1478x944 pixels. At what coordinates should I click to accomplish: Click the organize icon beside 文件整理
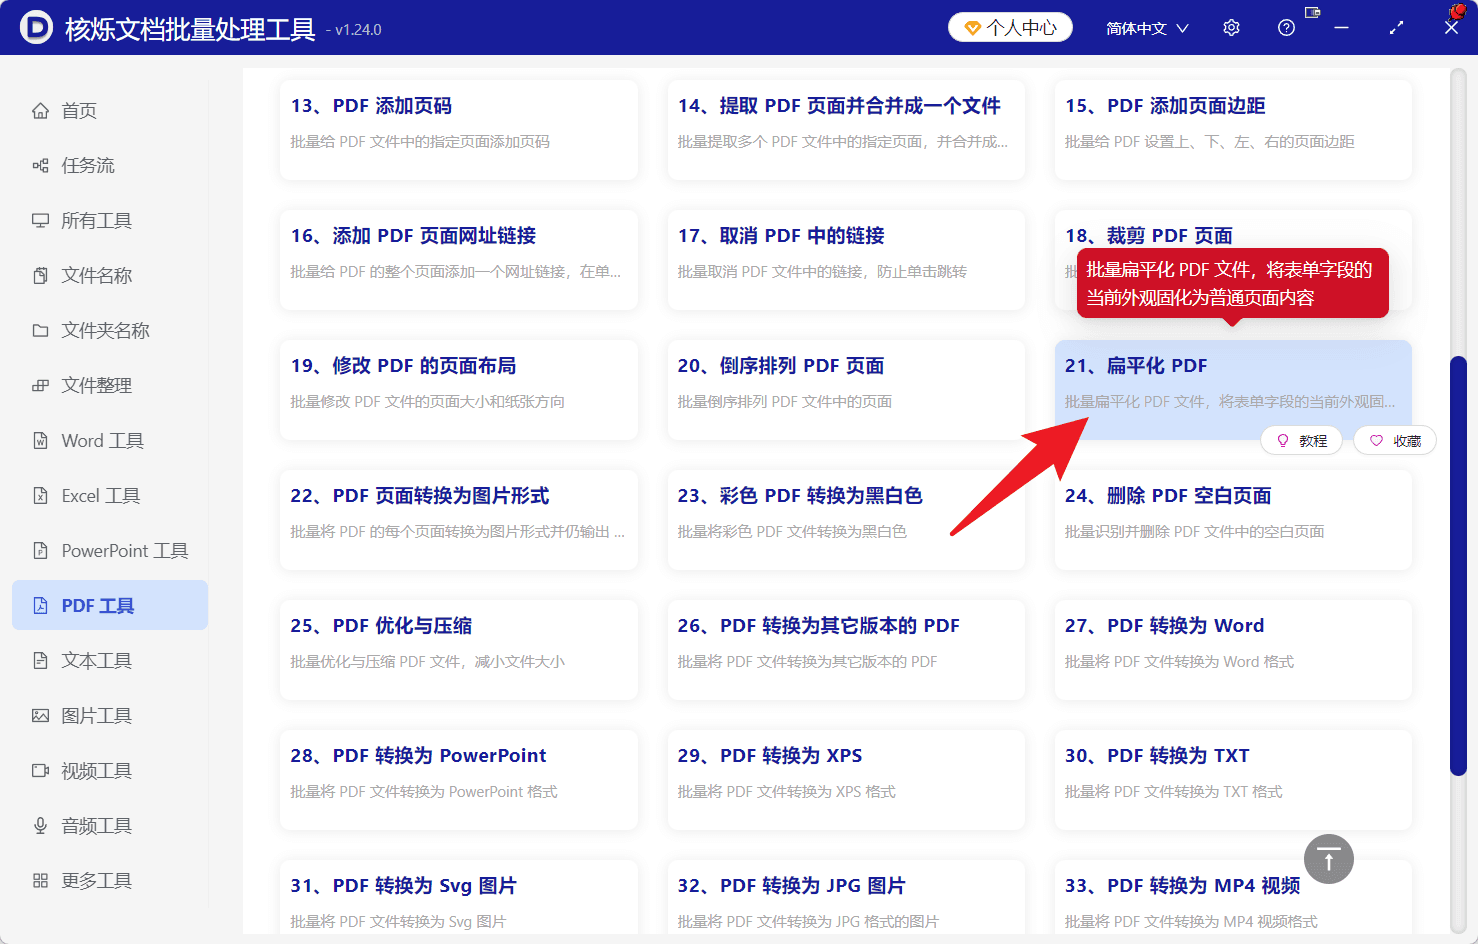[x=40, y=386]
